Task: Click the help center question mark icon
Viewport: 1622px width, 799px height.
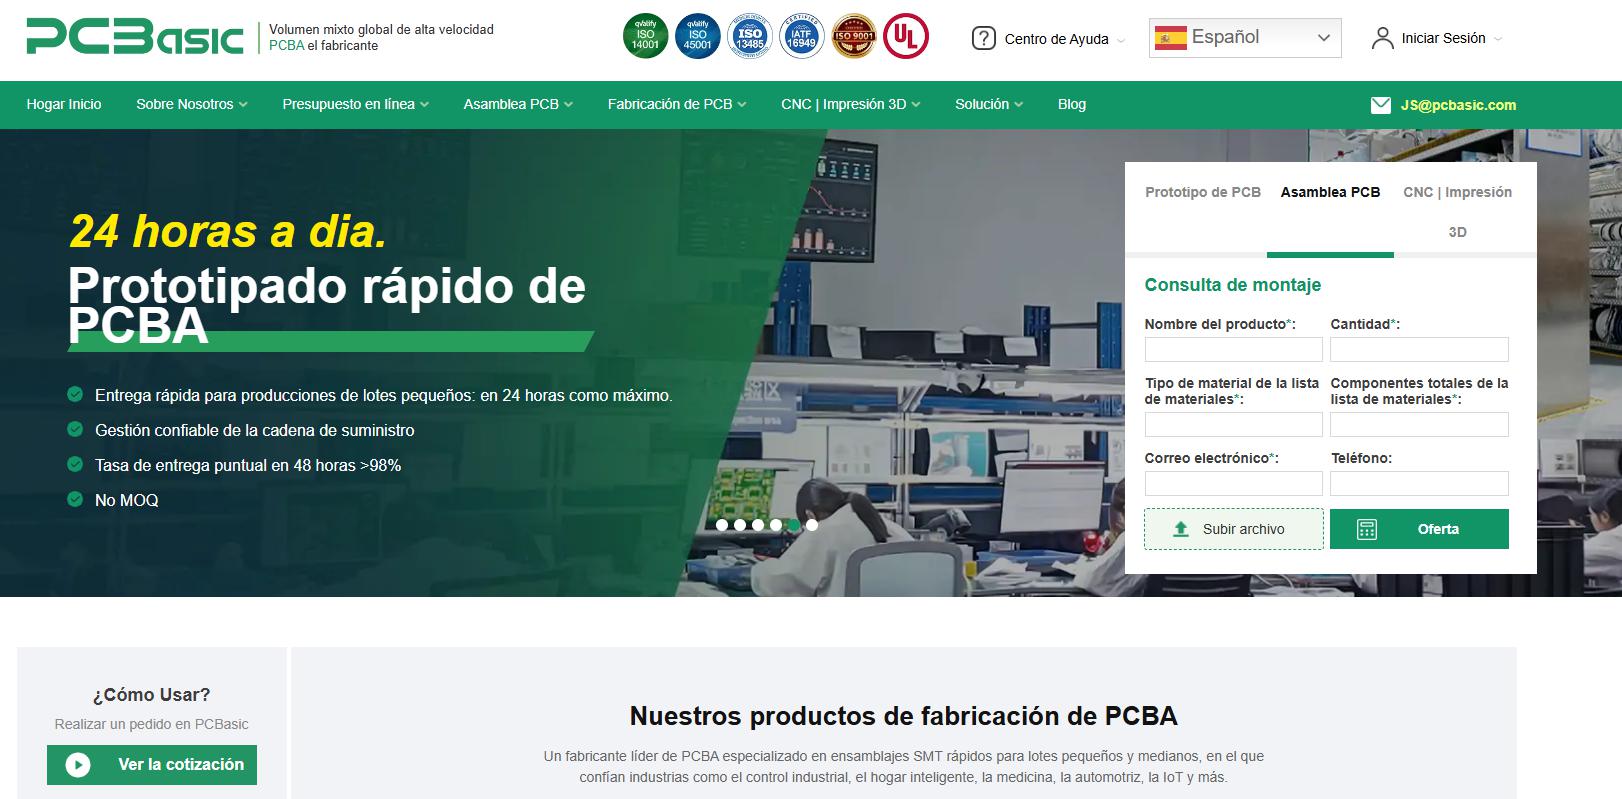Action: coord(983,39)
